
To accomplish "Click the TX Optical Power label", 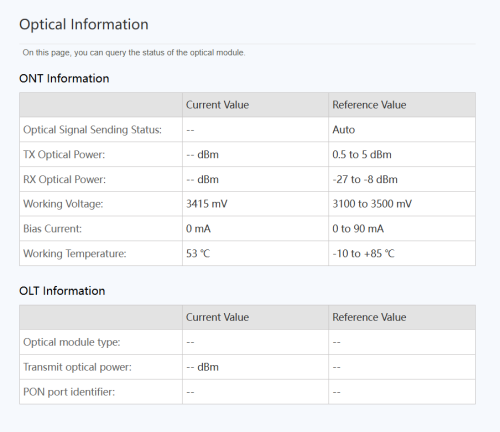I will tap(64, 155).
